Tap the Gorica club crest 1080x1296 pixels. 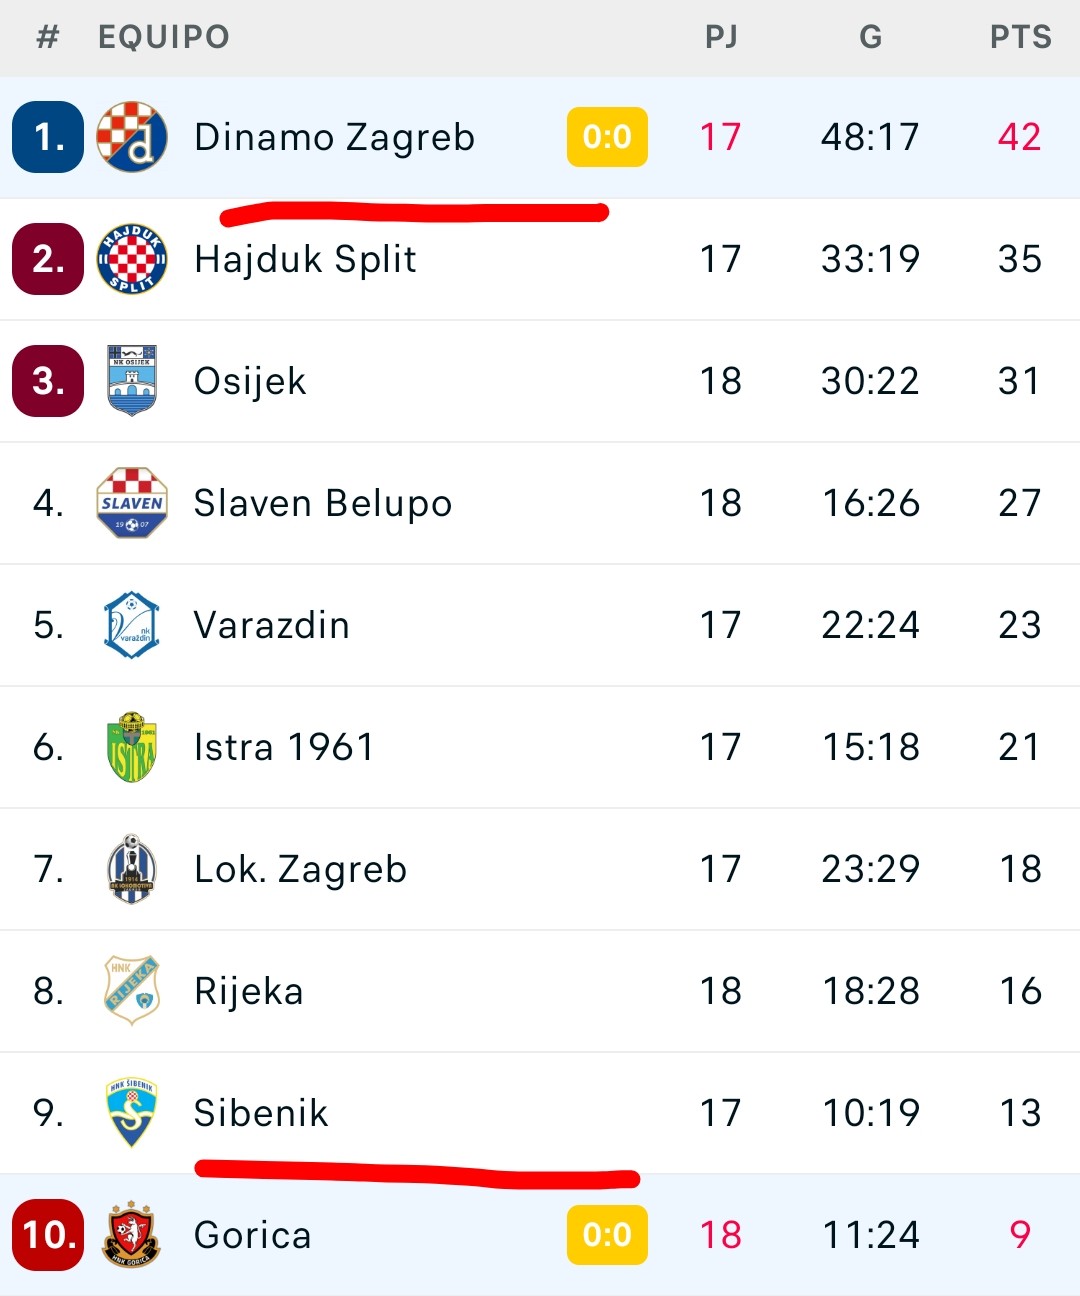132,1235
